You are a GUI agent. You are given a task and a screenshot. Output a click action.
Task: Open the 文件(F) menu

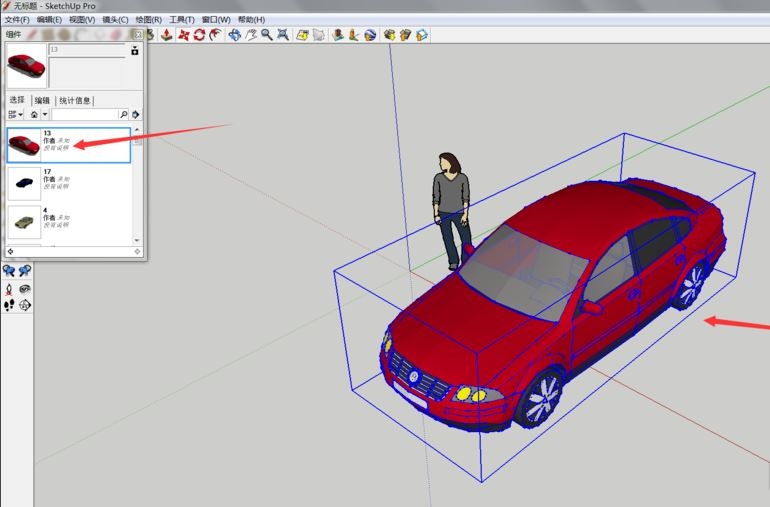coord(17,20)
